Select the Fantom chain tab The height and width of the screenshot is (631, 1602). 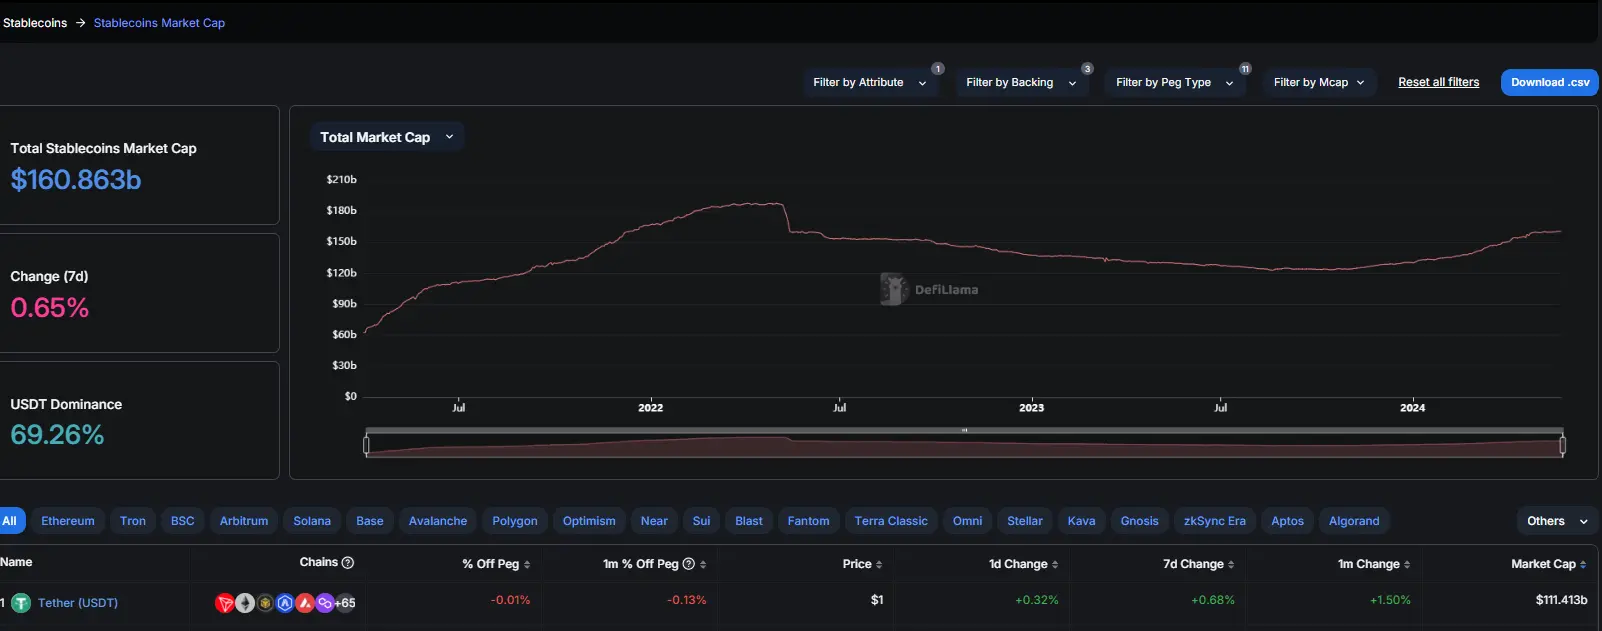pyautogui.click(x=808, y=521)
